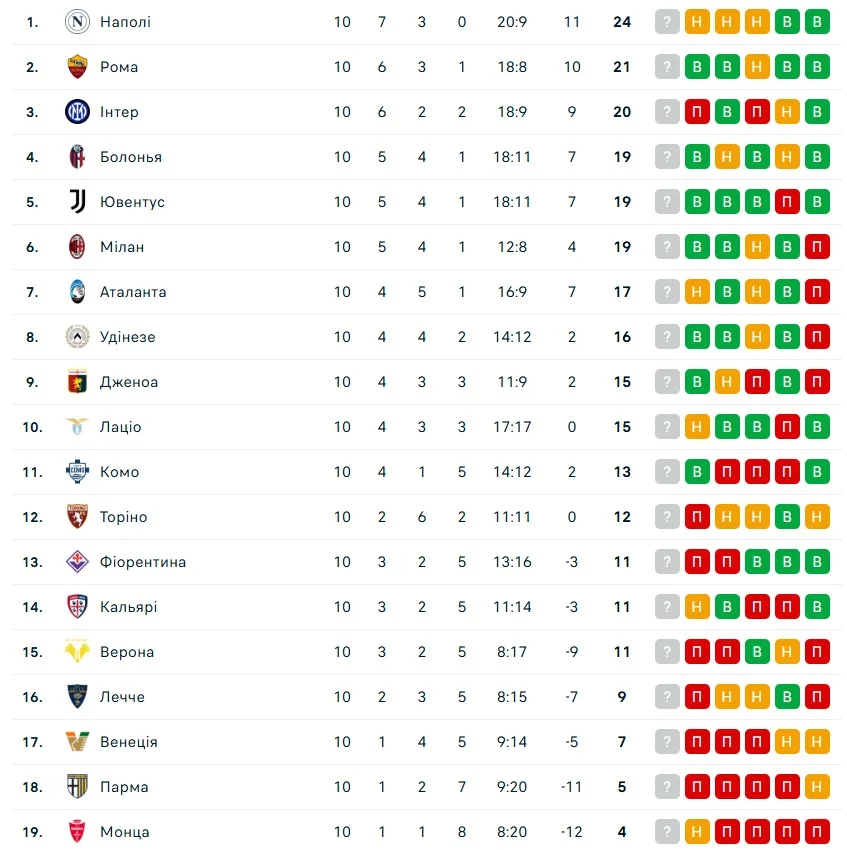Click the Juventus club logo
The height and width of the screenshot is (850, 847).
pyautogui.click(x=77, y=202)
